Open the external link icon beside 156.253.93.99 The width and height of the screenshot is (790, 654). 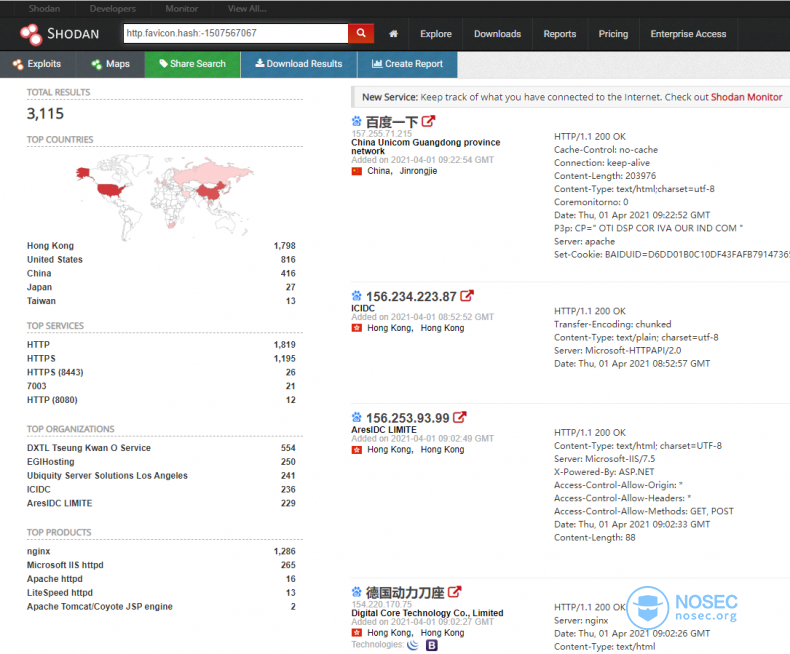coord(459,417)
